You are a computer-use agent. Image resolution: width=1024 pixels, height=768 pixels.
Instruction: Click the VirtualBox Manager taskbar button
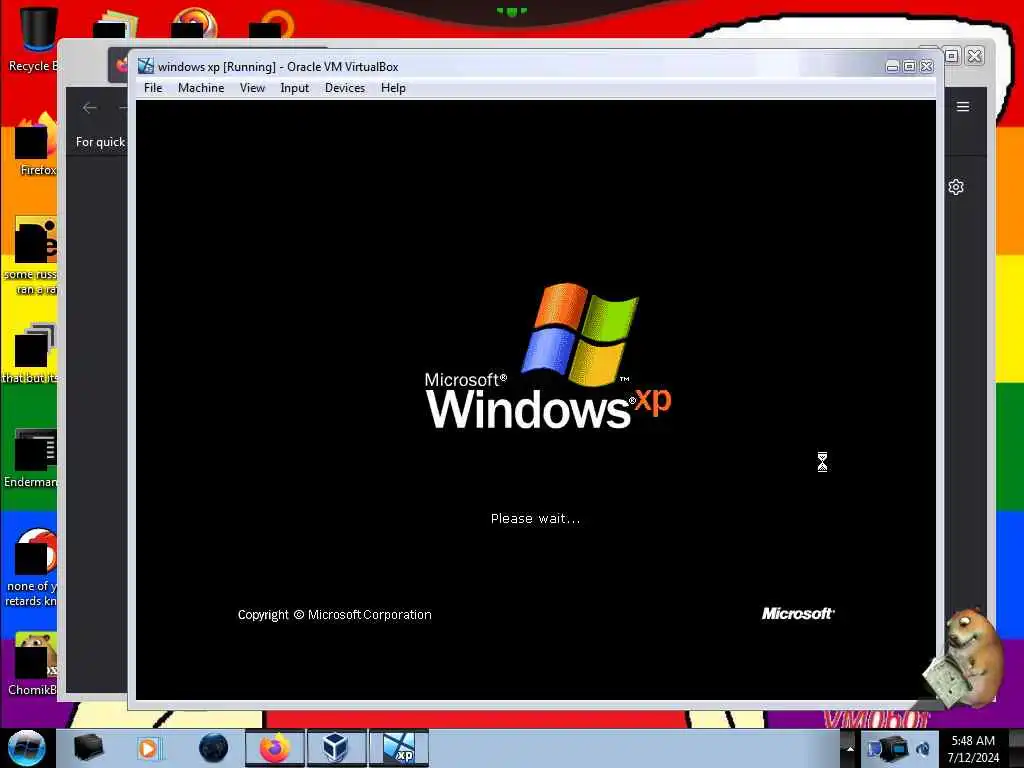click(x=336, y=748)
